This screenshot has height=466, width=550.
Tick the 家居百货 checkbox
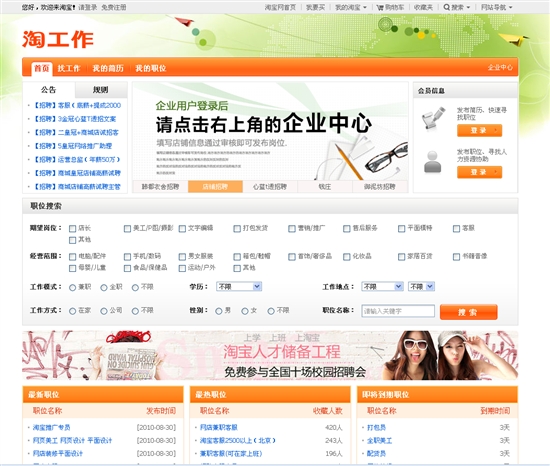click(x=402, y=257)
